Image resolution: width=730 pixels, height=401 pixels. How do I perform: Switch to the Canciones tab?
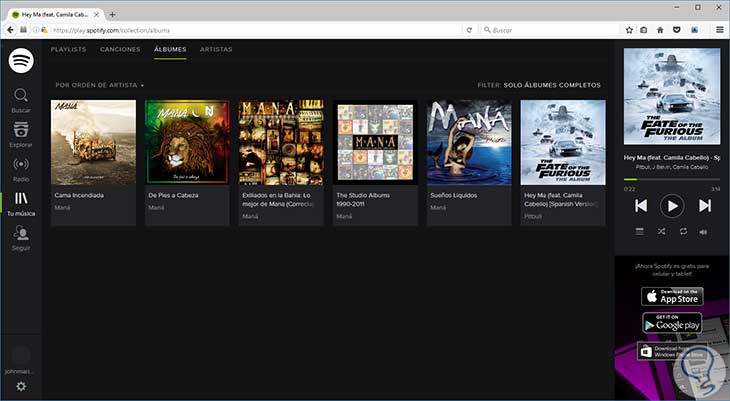(x=120, y=49)
